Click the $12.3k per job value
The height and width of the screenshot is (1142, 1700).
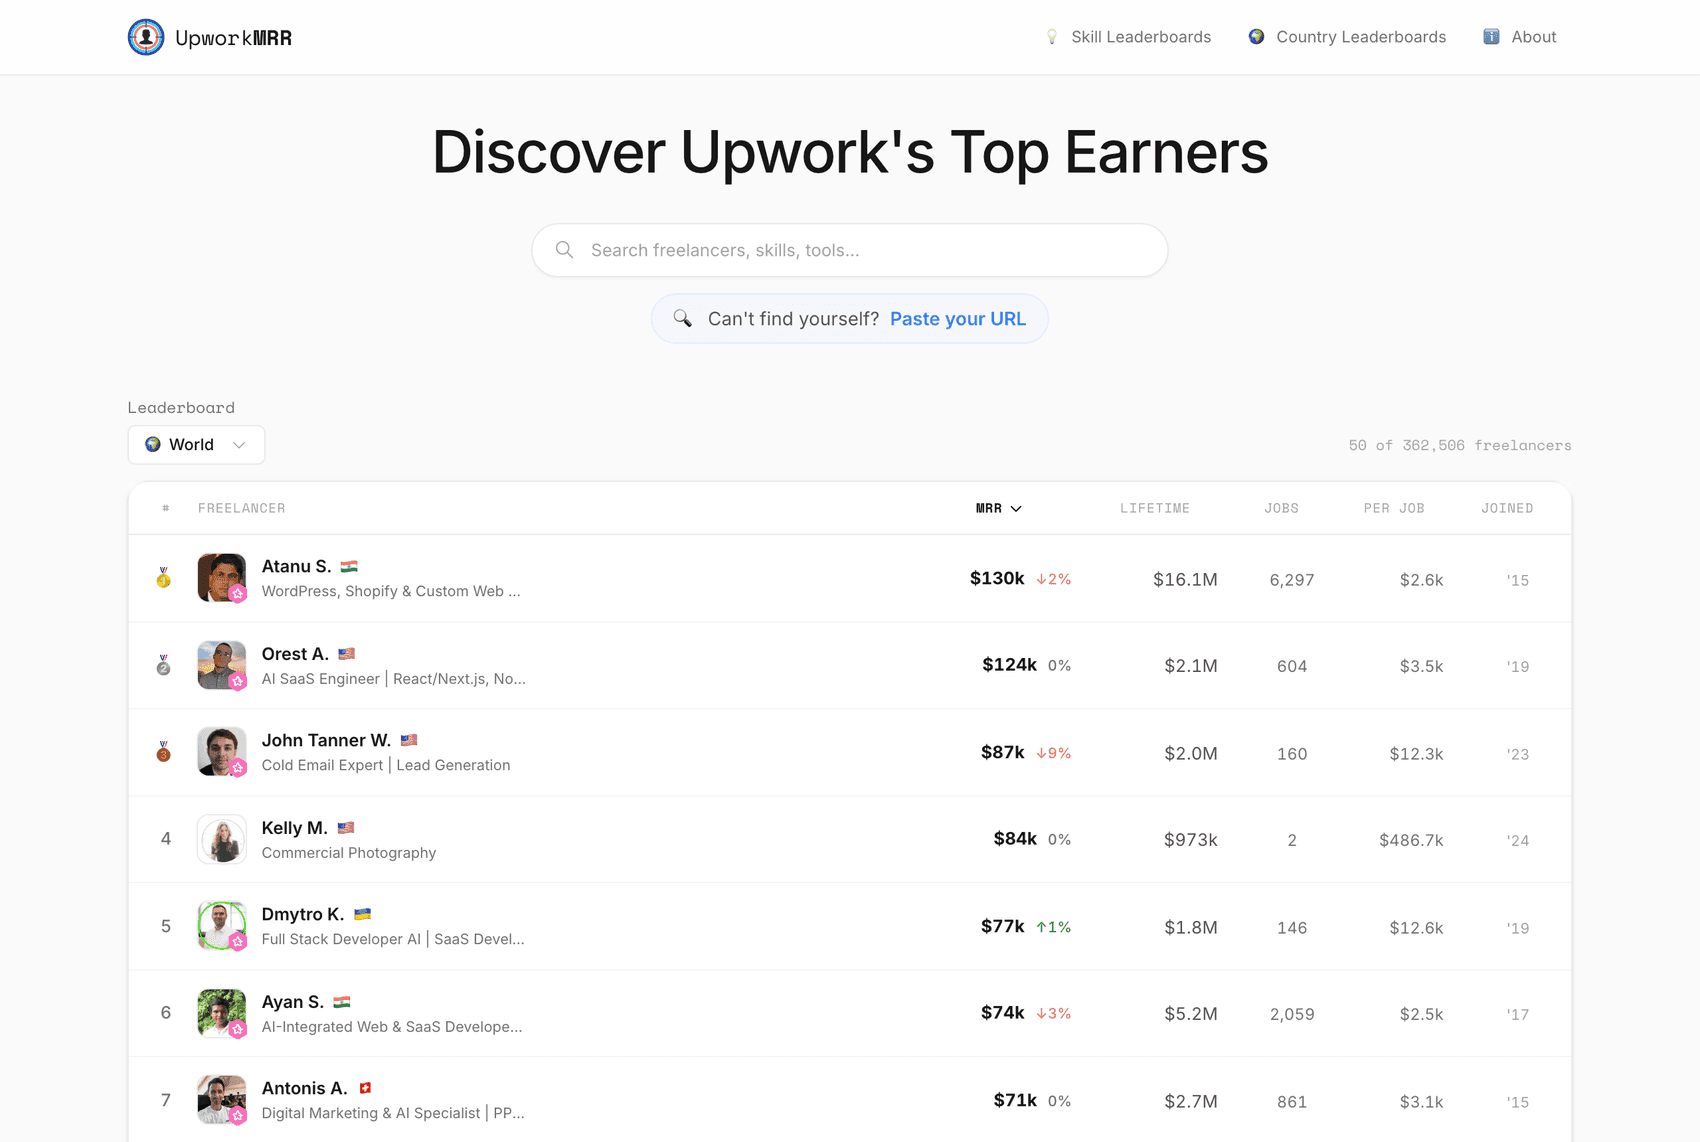1416,754
